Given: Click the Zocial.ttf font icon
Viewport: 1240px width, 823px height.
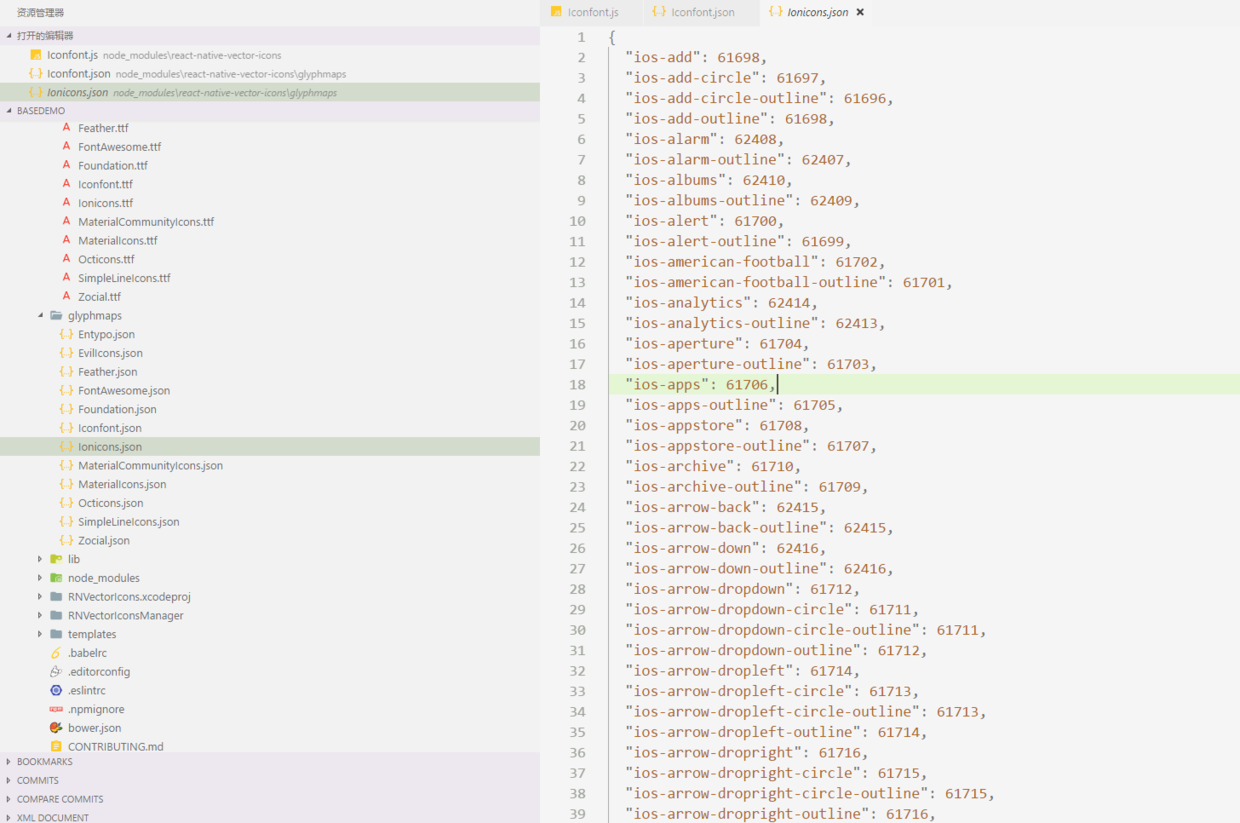Looking at the screenshot, I should click(67, 297).
